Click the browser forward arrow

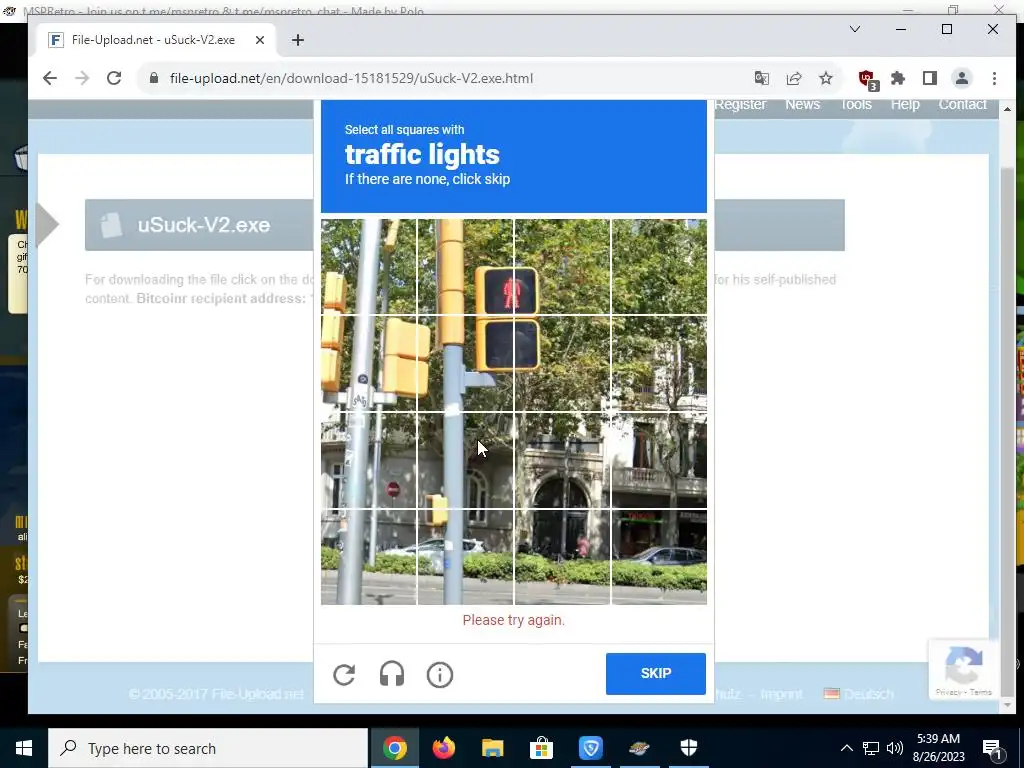pyautogui.click(x=82, y=78)
